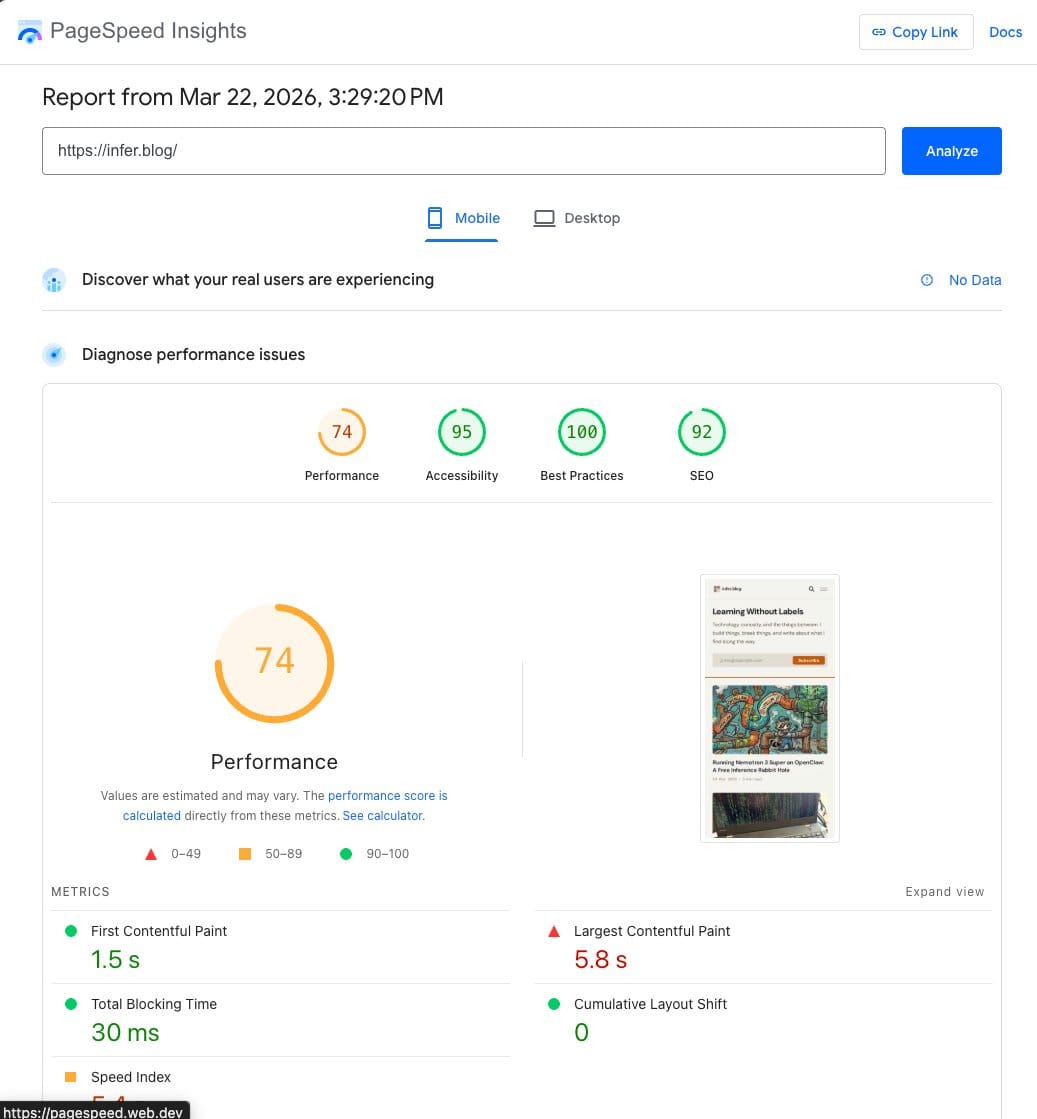This screenshot has width=1037, height=1119.
Task: Click the green dot beside First Contentful Paint
Action: 71,931
